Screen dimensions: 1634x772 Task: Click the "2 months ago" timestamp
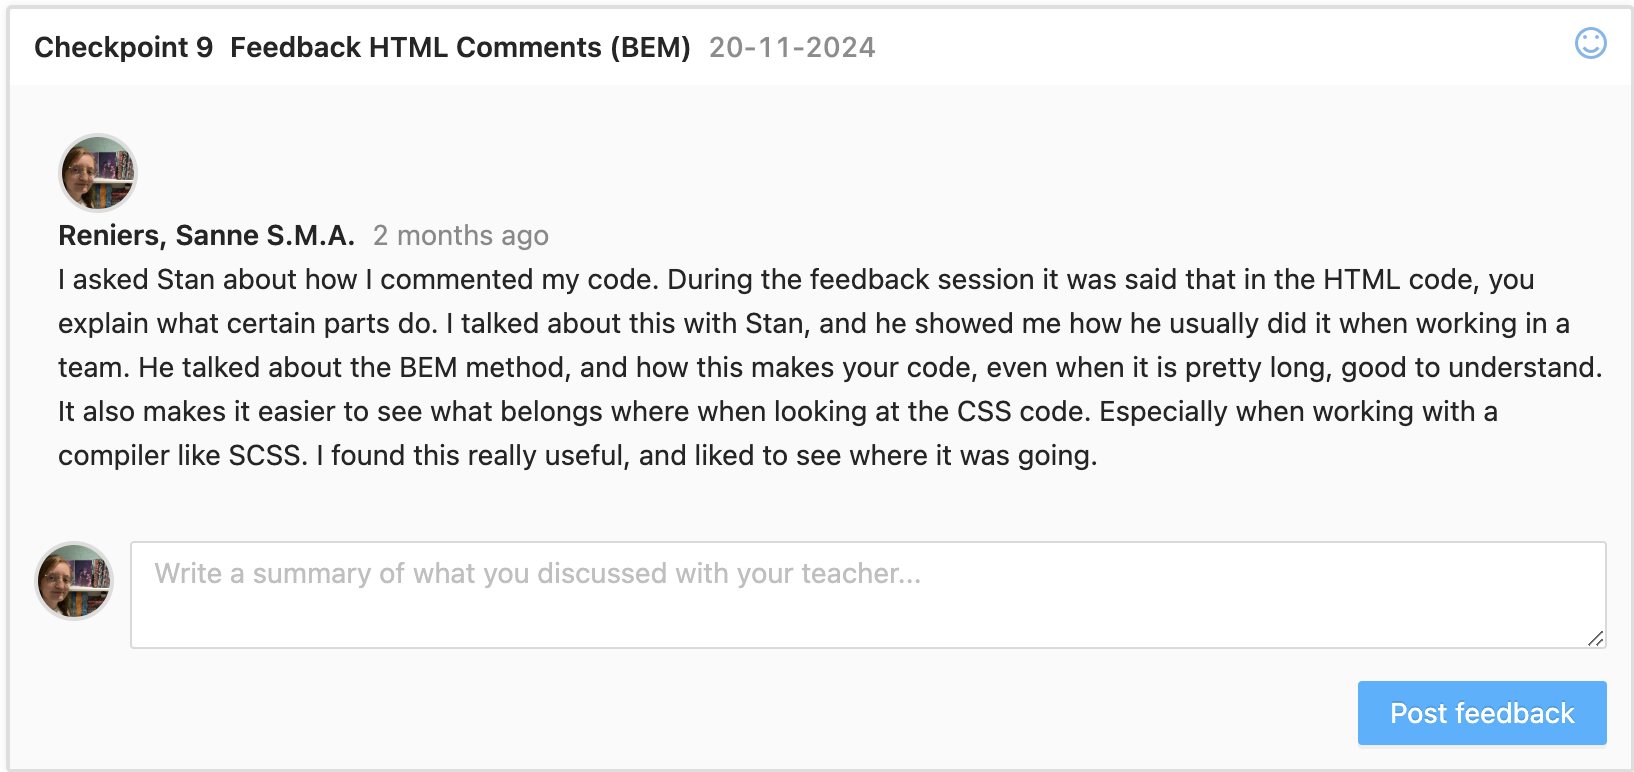[x=460, y=236]
